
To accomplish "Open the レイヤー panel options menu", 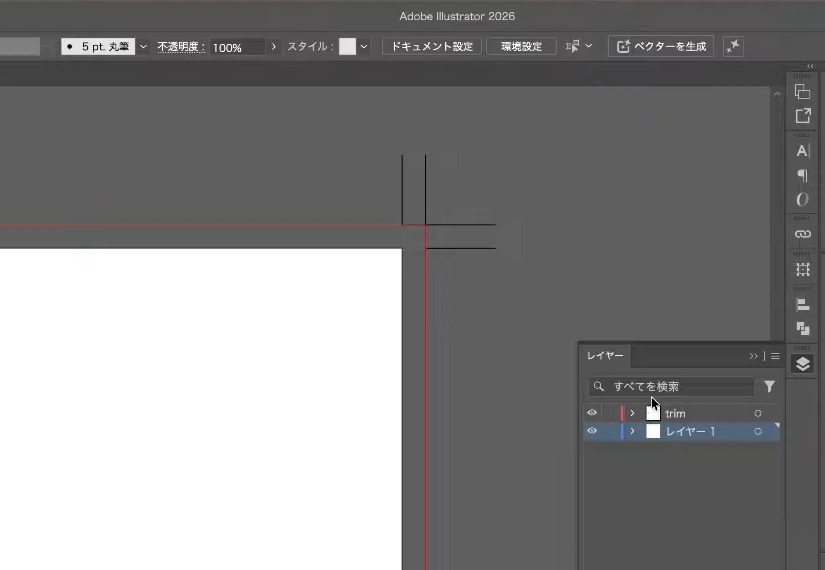I will click(775, 356).
